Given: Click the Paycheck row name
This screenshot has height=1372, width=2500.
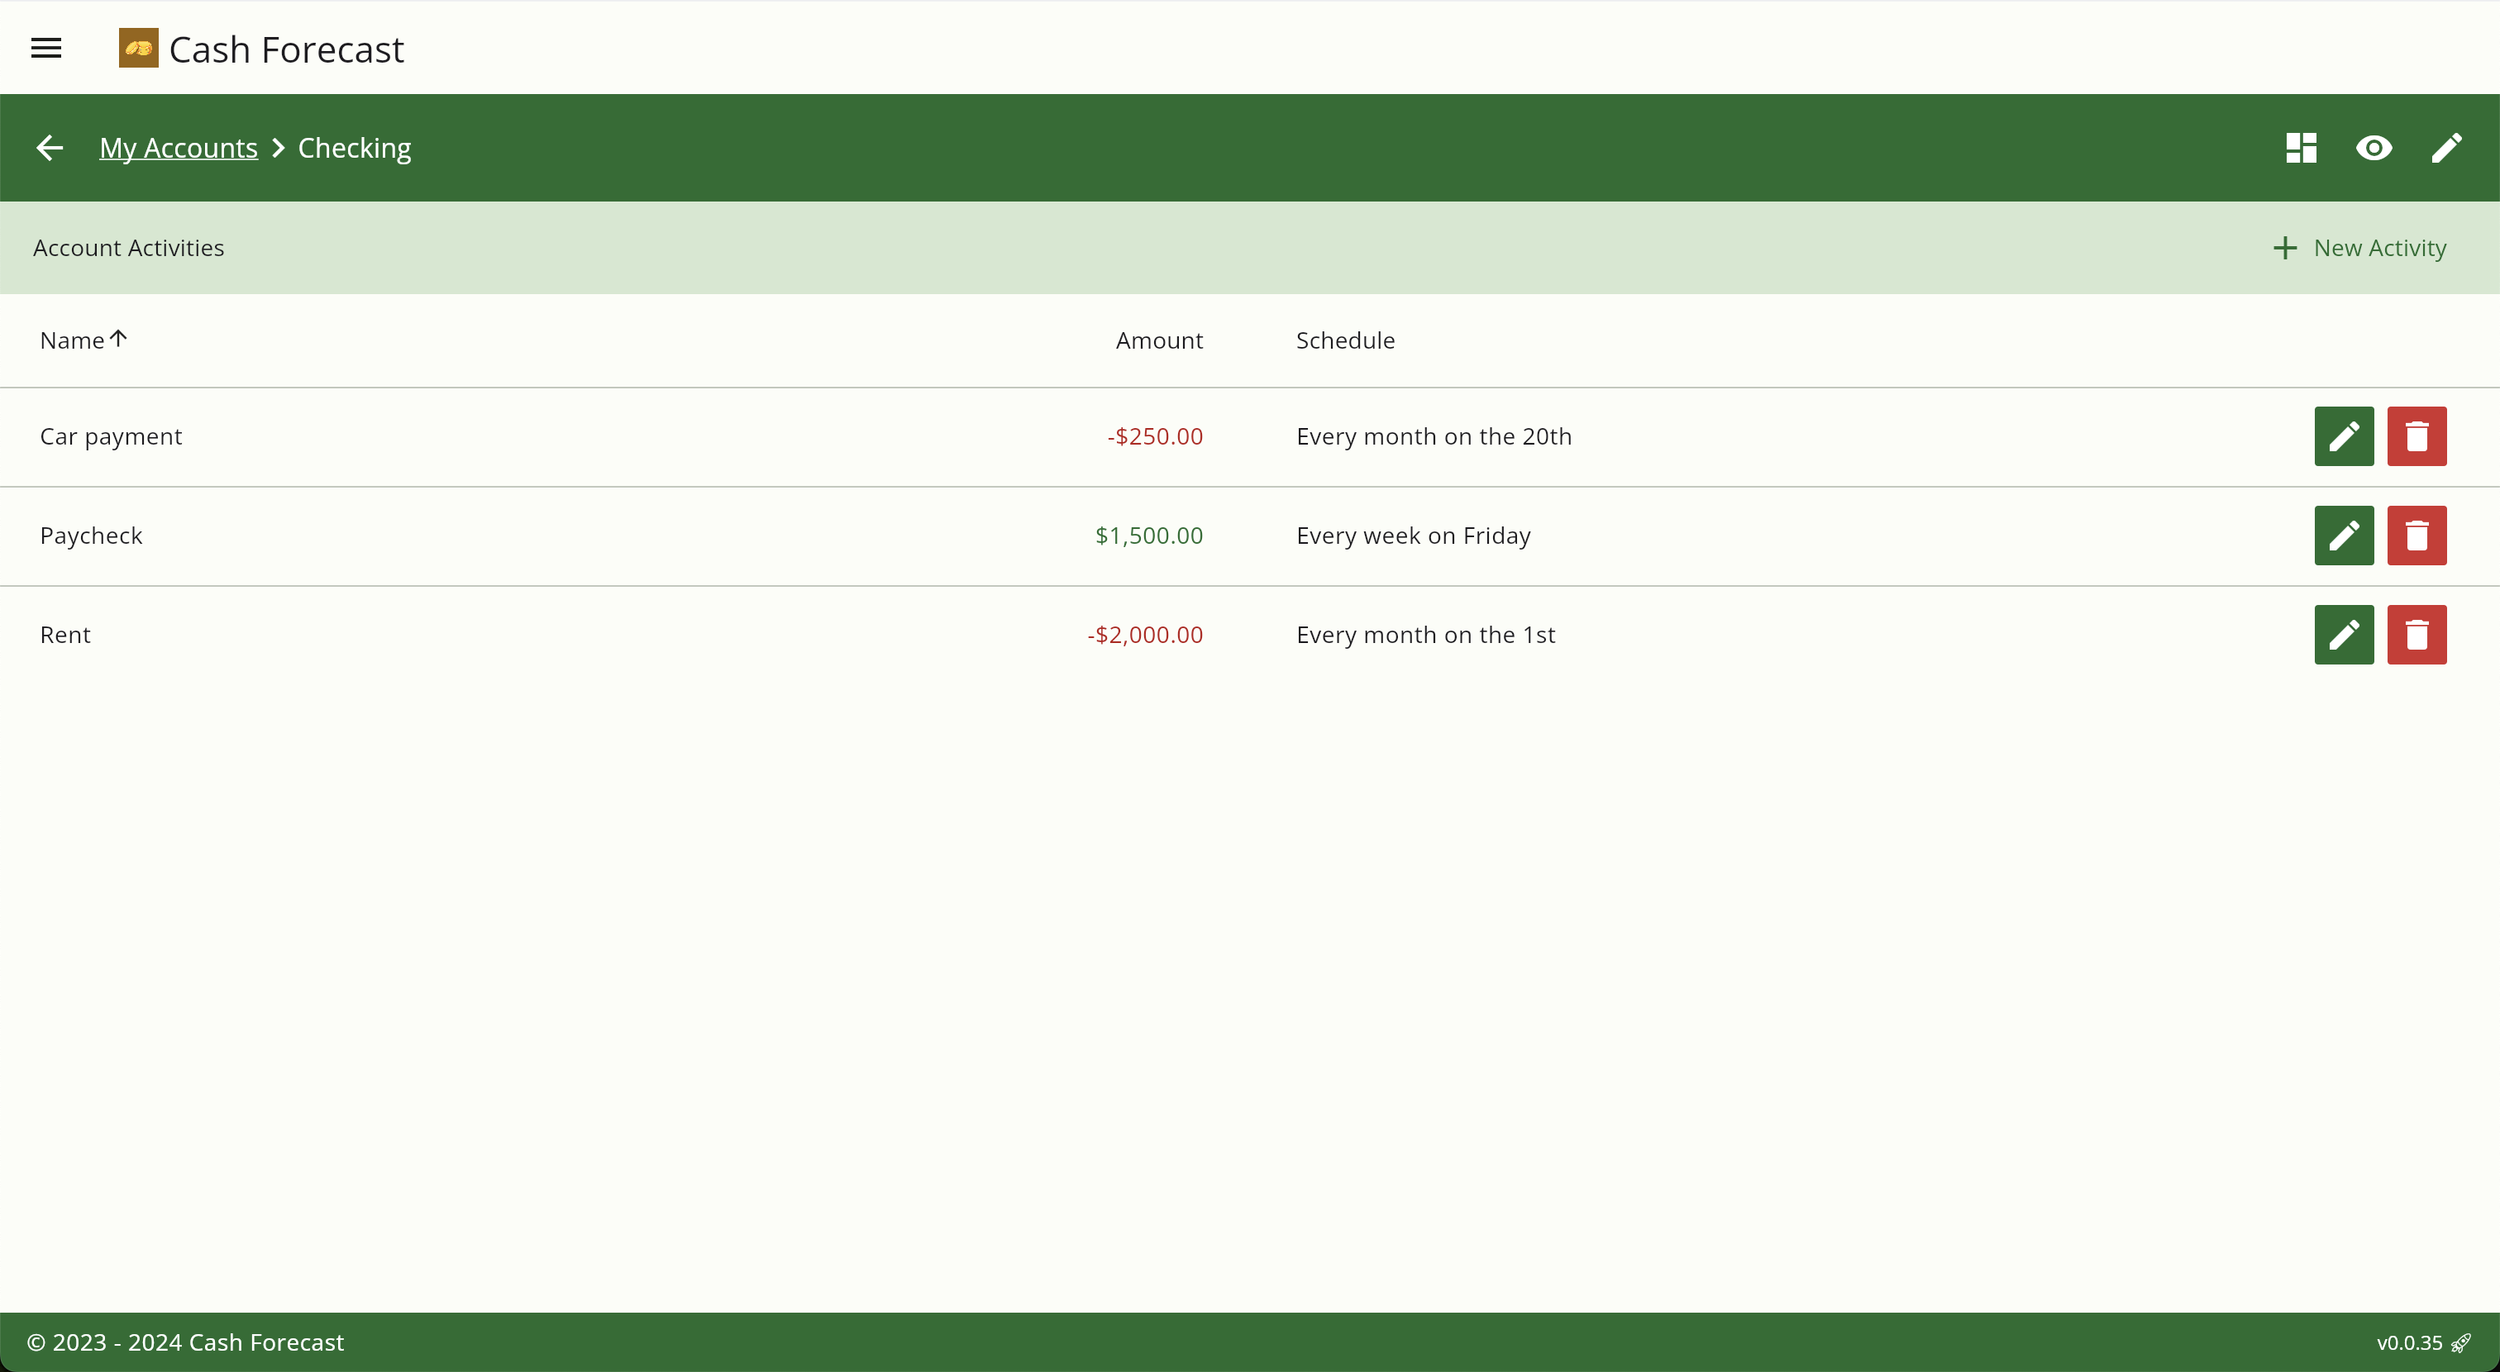Looking at the screenshot, I should (91, 535).
